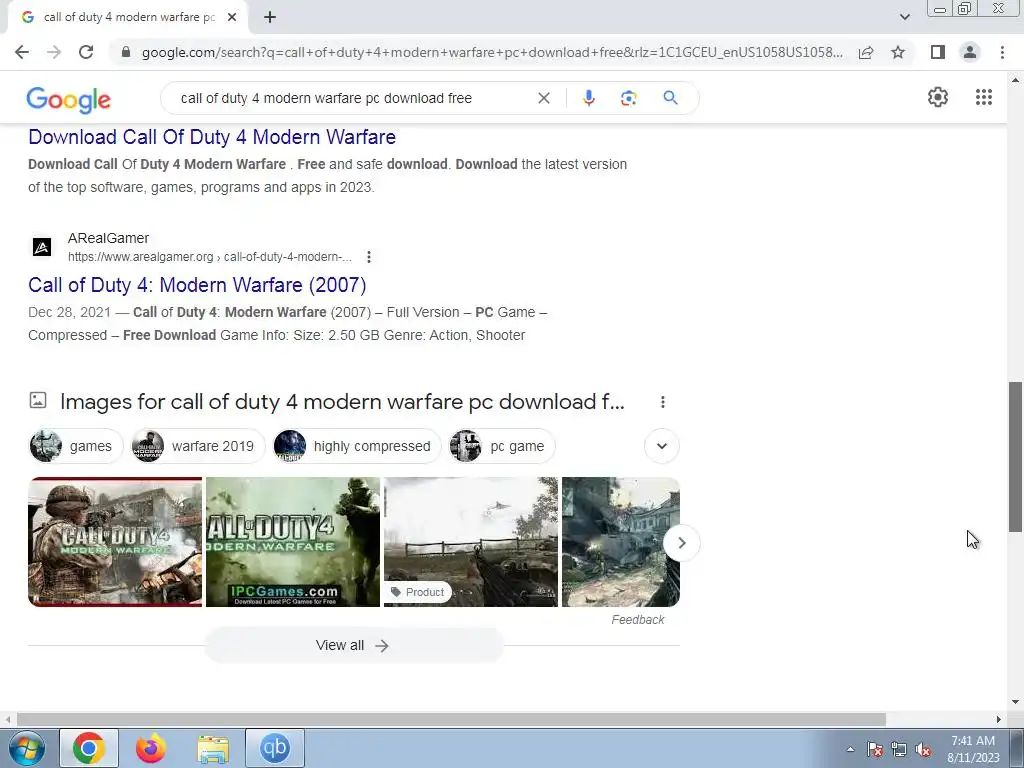Image resolution: width=1024 pixels, height=768 pixels.
Task: Open the Google apps grid
Action: click(x=984, y=97)
